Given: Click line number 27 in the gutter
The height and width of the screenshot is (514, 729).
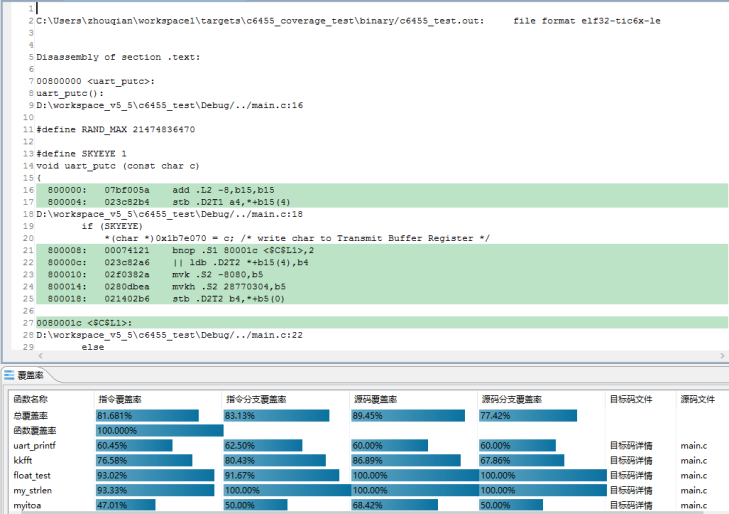Looking at the screenshot, I should pyautogui.click(x=28, y=323).
